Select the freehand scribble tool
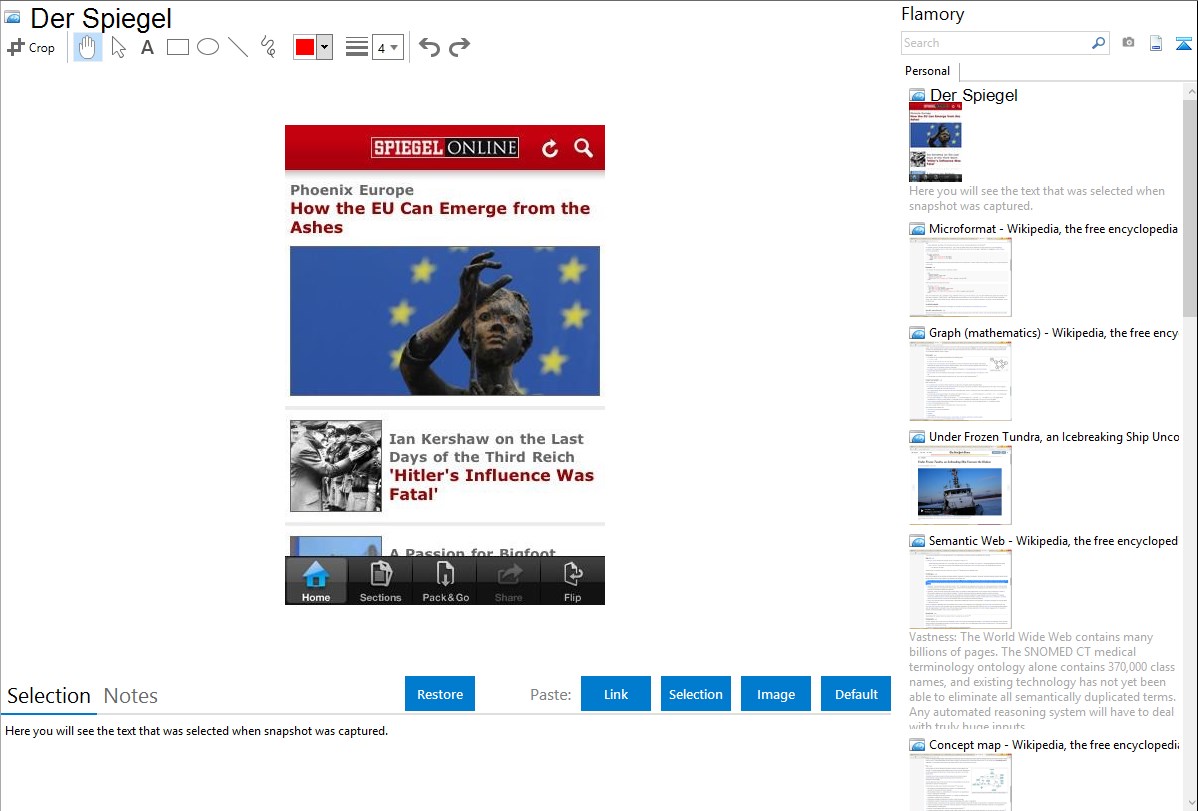 pyautogui.click(x=268, y=47)
